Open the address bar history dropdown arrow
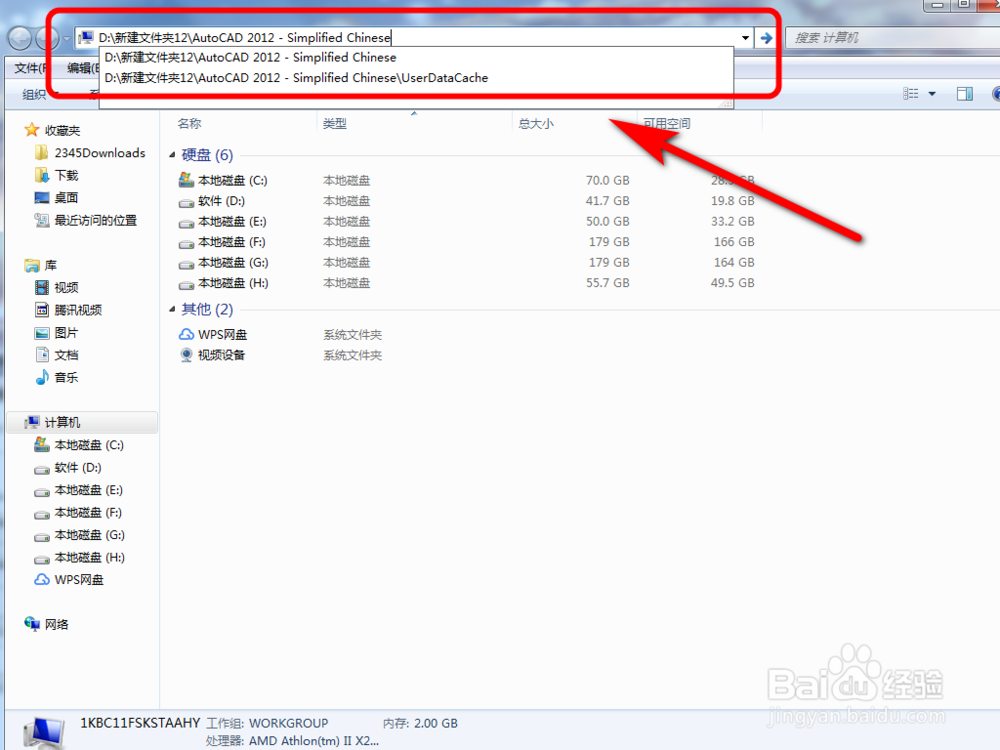 click(745, 38)
